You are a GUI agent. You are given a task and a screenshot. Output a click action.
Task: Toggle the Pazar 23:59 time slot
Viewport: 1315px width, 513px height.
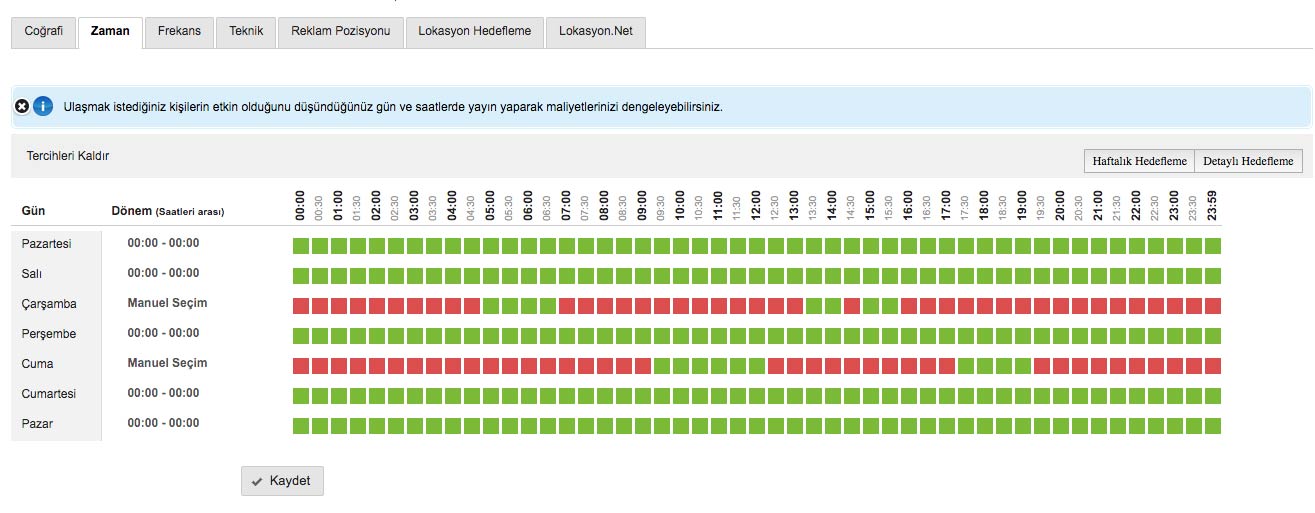[x=1213, y=426]
